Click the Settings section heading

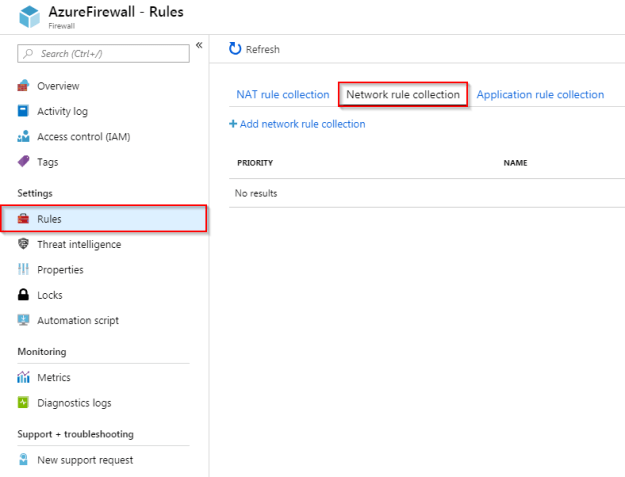35,193
